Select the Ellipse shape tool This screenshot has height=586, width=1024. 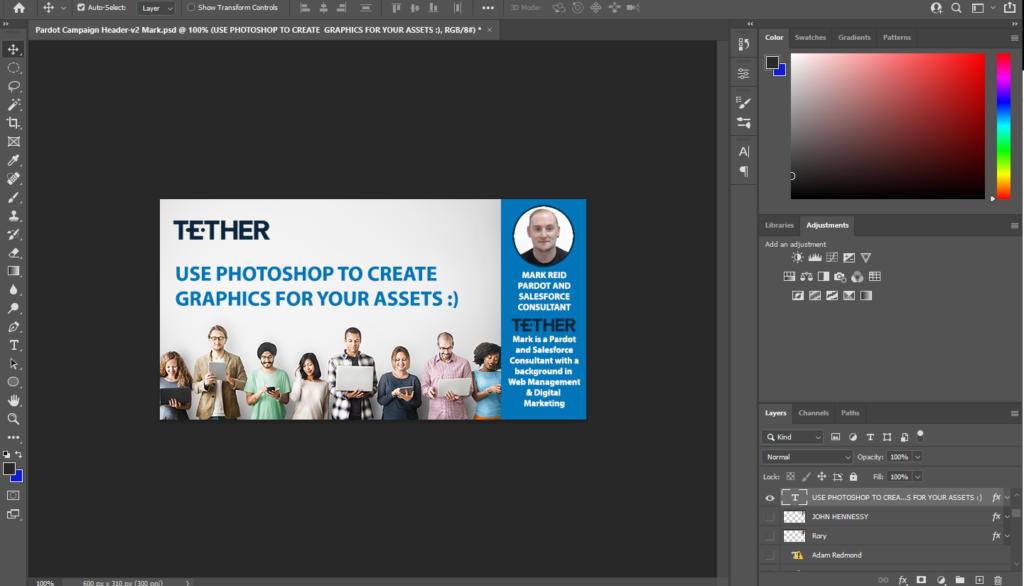[13, 382]
